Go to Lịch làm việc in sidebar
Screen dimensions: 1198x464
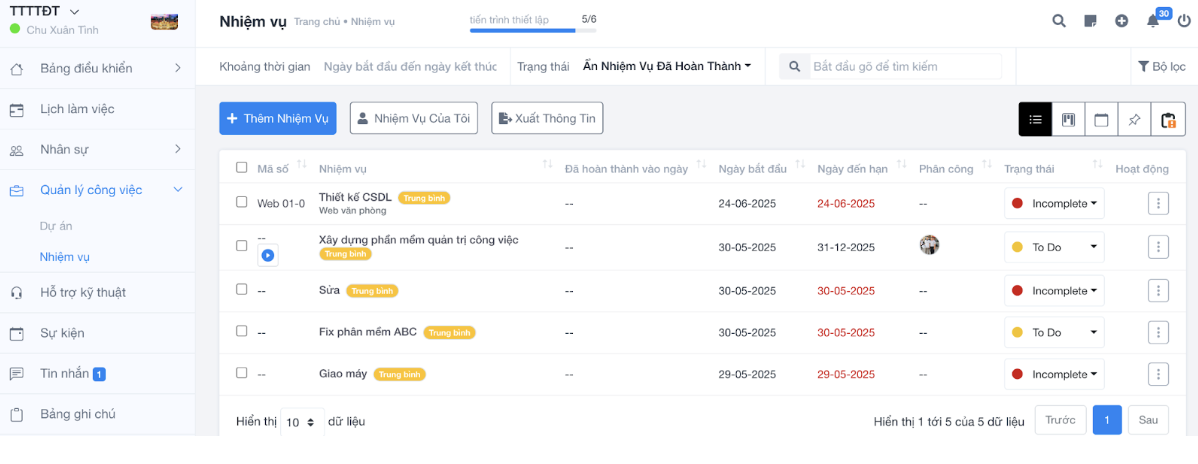pyautogui.click(x=77, y=109)
